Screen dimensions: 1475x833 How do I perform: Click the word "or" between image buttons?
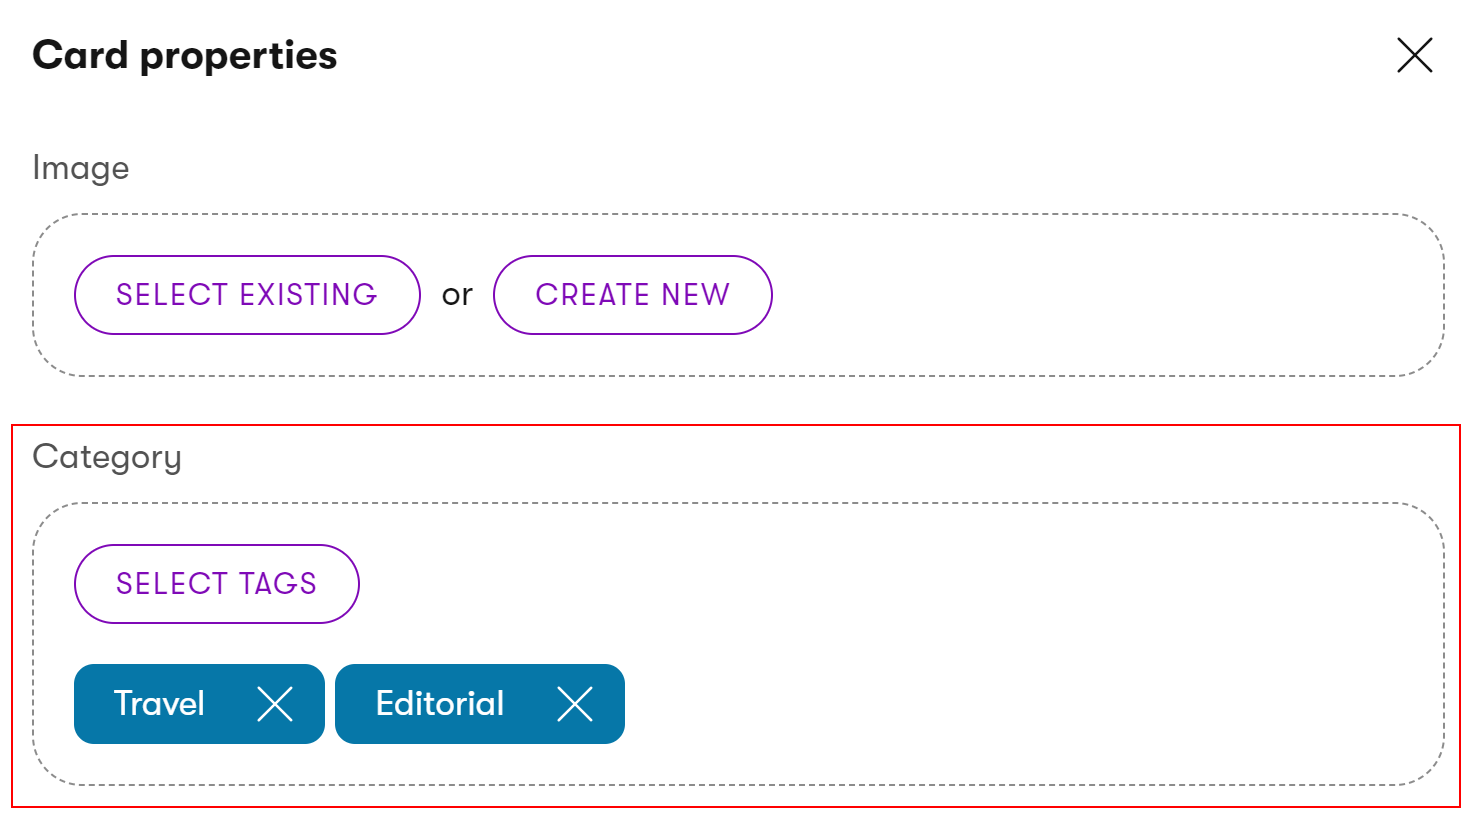click(457, 295)
